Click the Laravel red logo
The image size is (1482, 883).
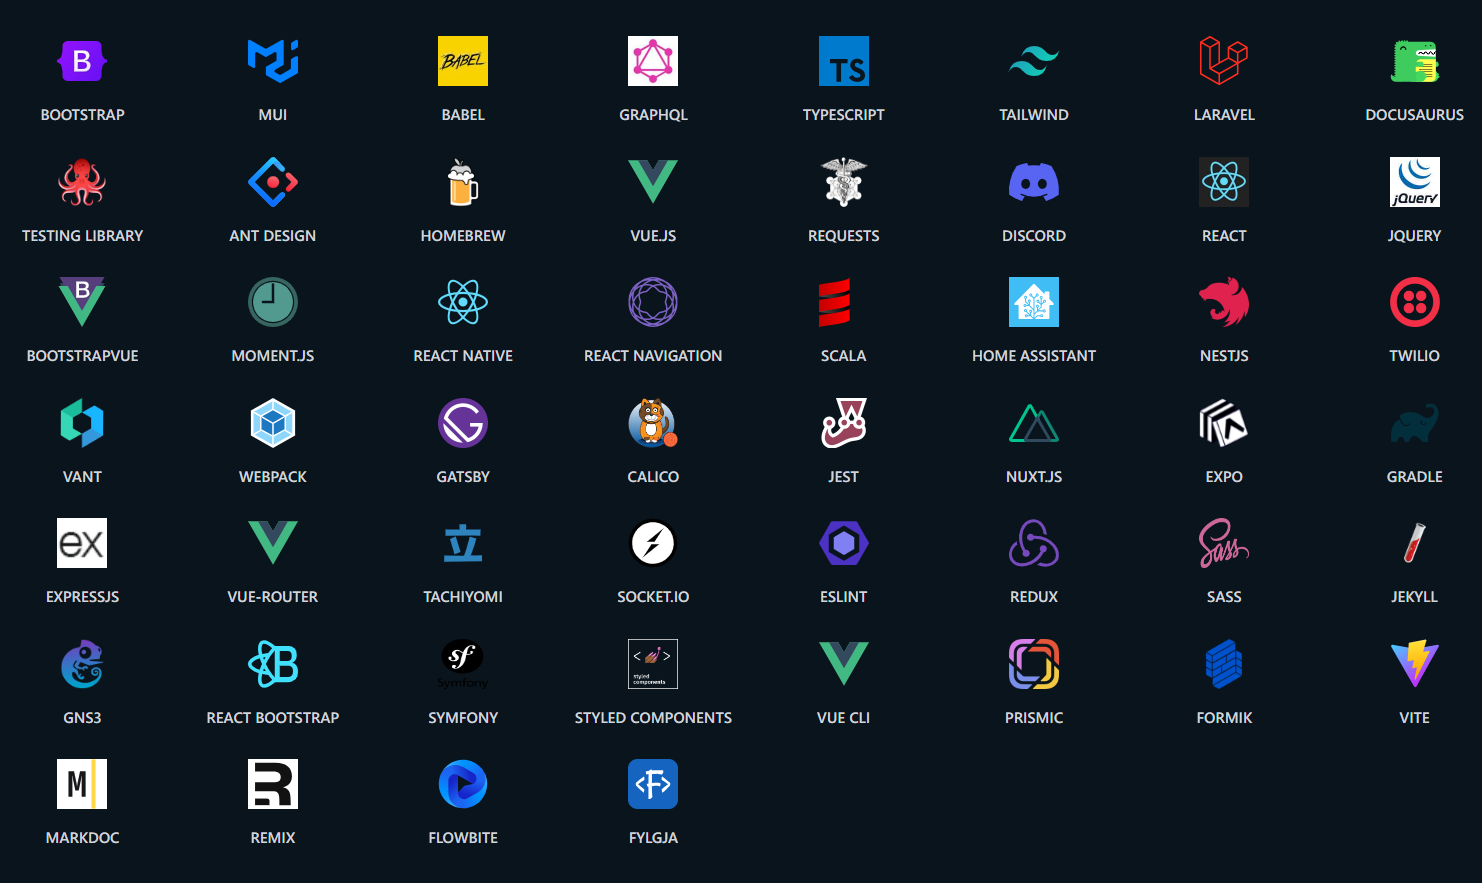point(1223,61)
